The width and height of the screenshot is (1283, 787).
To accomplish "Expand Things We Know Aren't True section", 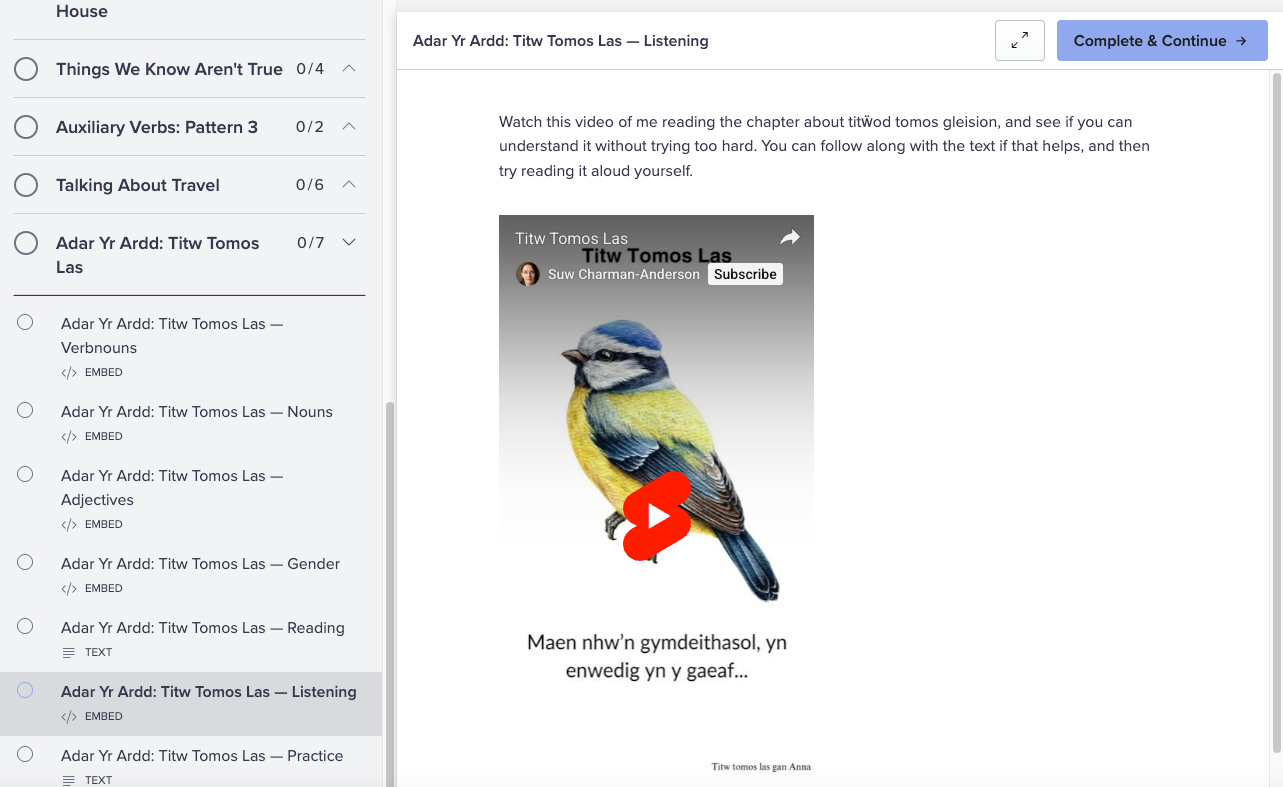I will (349, 69).
